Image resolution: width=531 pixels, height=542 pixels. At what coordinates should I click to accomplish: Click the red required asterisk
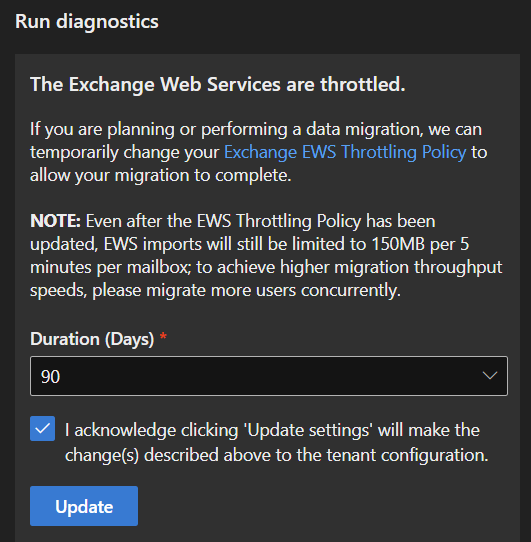[x=163, y=336]
